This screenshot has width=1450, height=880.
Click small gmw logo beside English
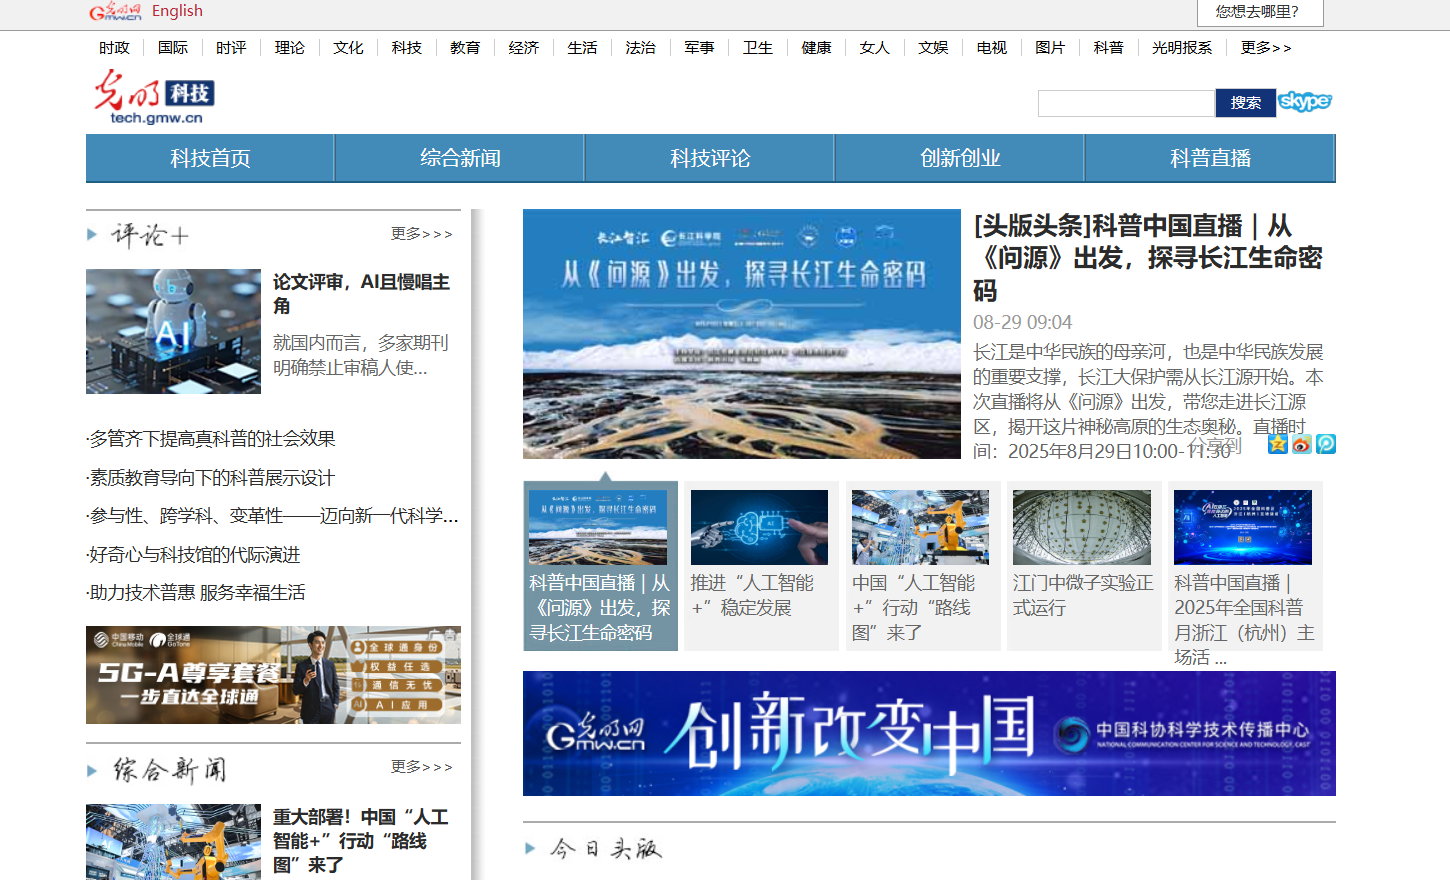pos(116,11)
